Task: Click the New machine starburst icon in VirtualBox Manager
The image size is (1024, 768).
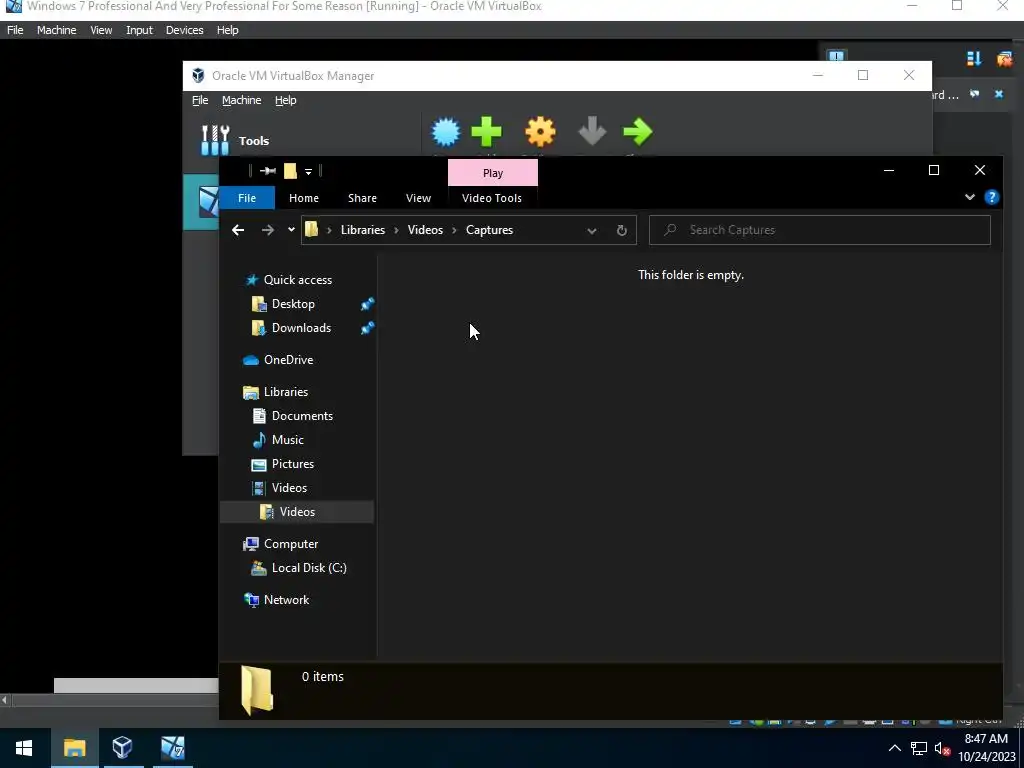Action: click(446, 133)
